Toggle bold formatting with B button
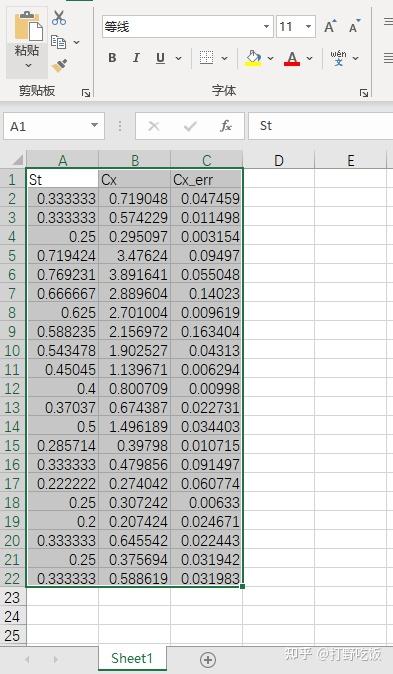Screen dimensions: 393x674 tap(112, 58)
